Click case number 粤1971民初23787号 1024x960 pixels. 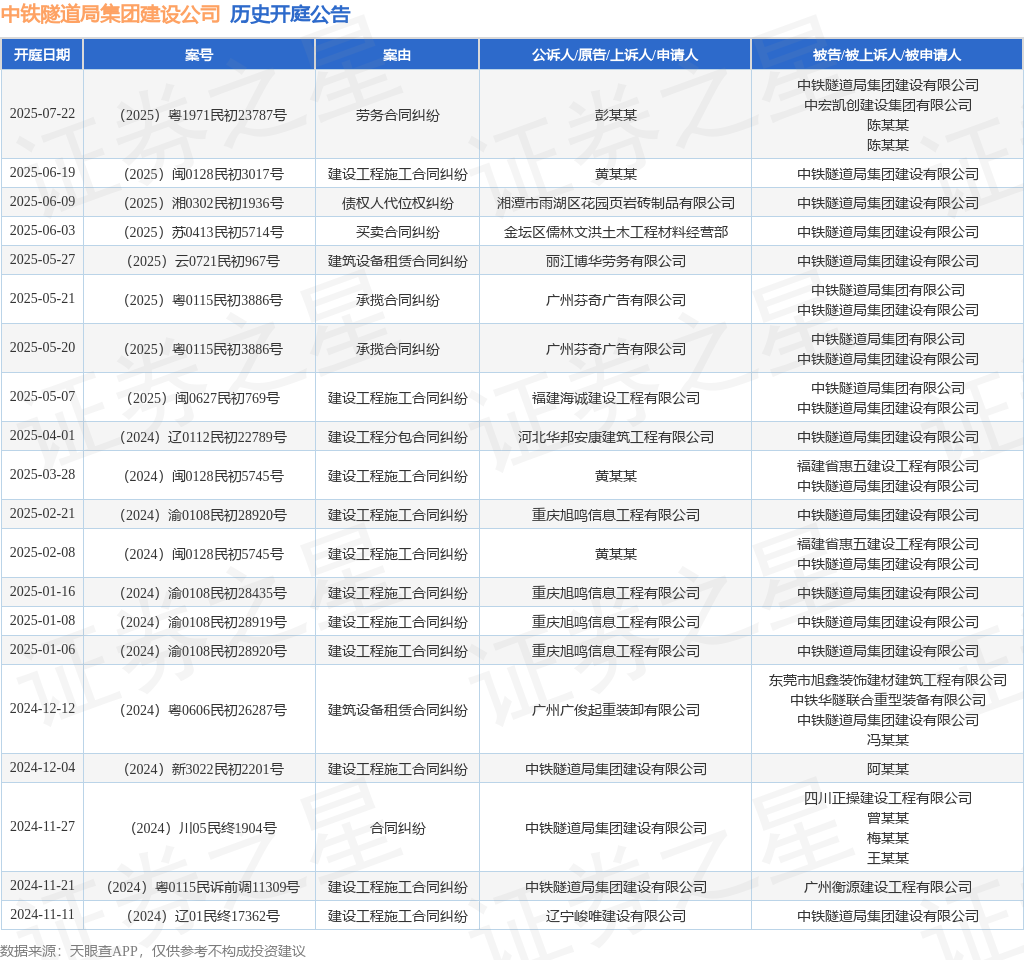coord(203,115)
